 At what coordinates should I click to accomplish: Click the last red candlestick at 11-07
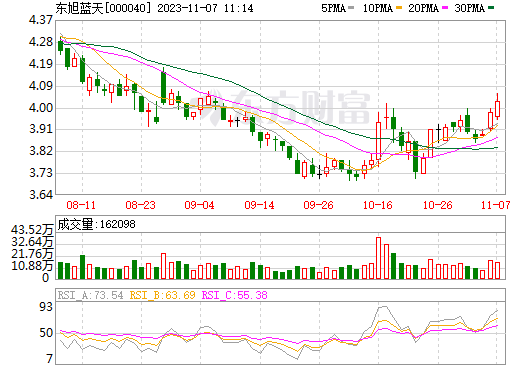click(x=498, y=107)
